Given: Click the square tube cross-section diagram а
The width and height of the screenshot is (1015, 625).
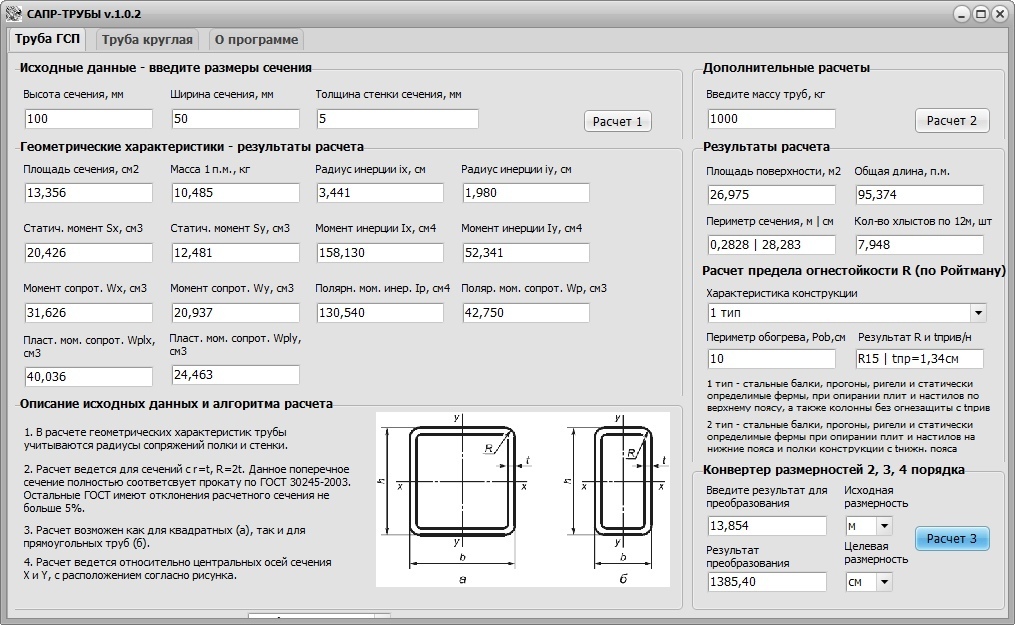Looking at the screenshot, I should click(x=458, y=499).
